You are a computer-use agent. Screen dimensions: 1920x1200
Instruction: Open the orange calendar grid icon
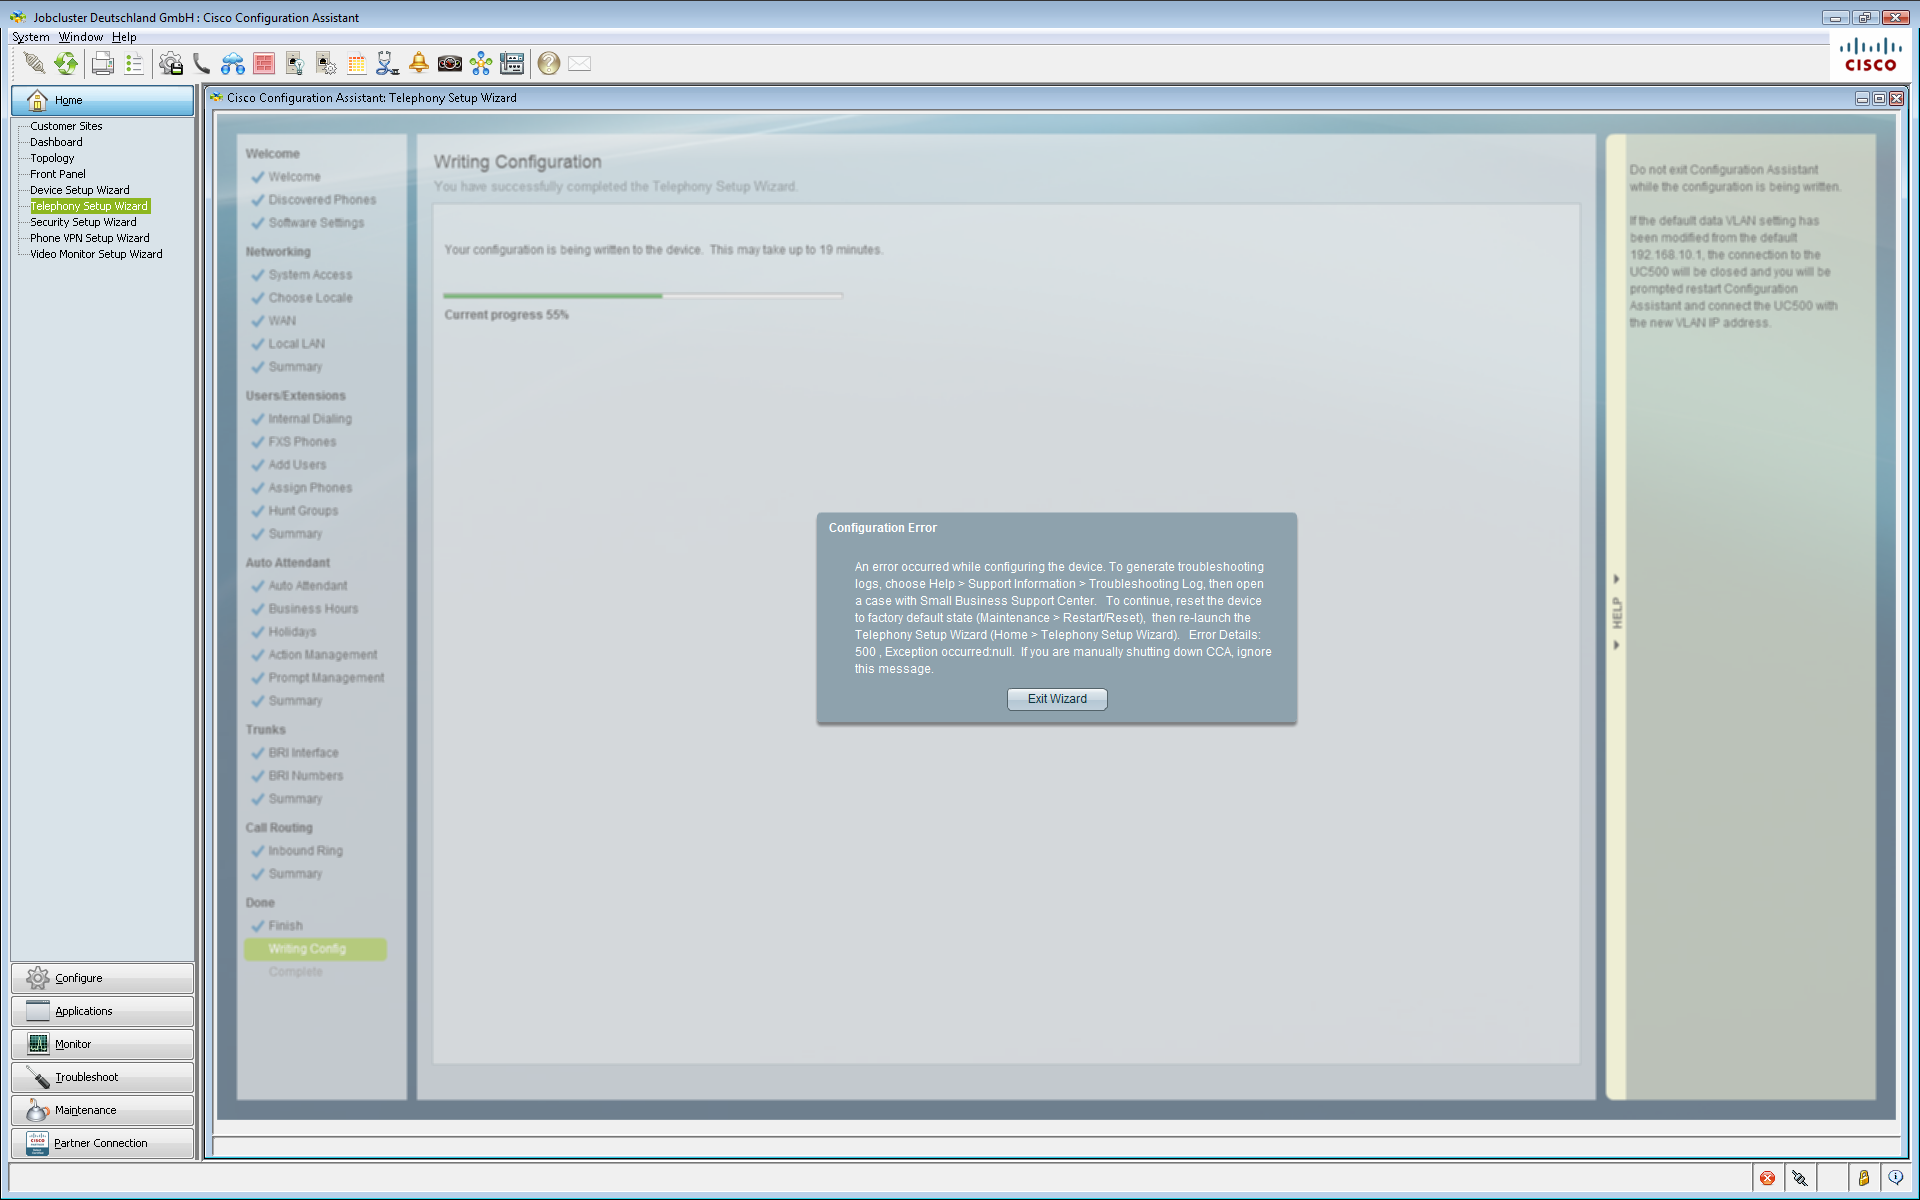[x=357, y=64]
